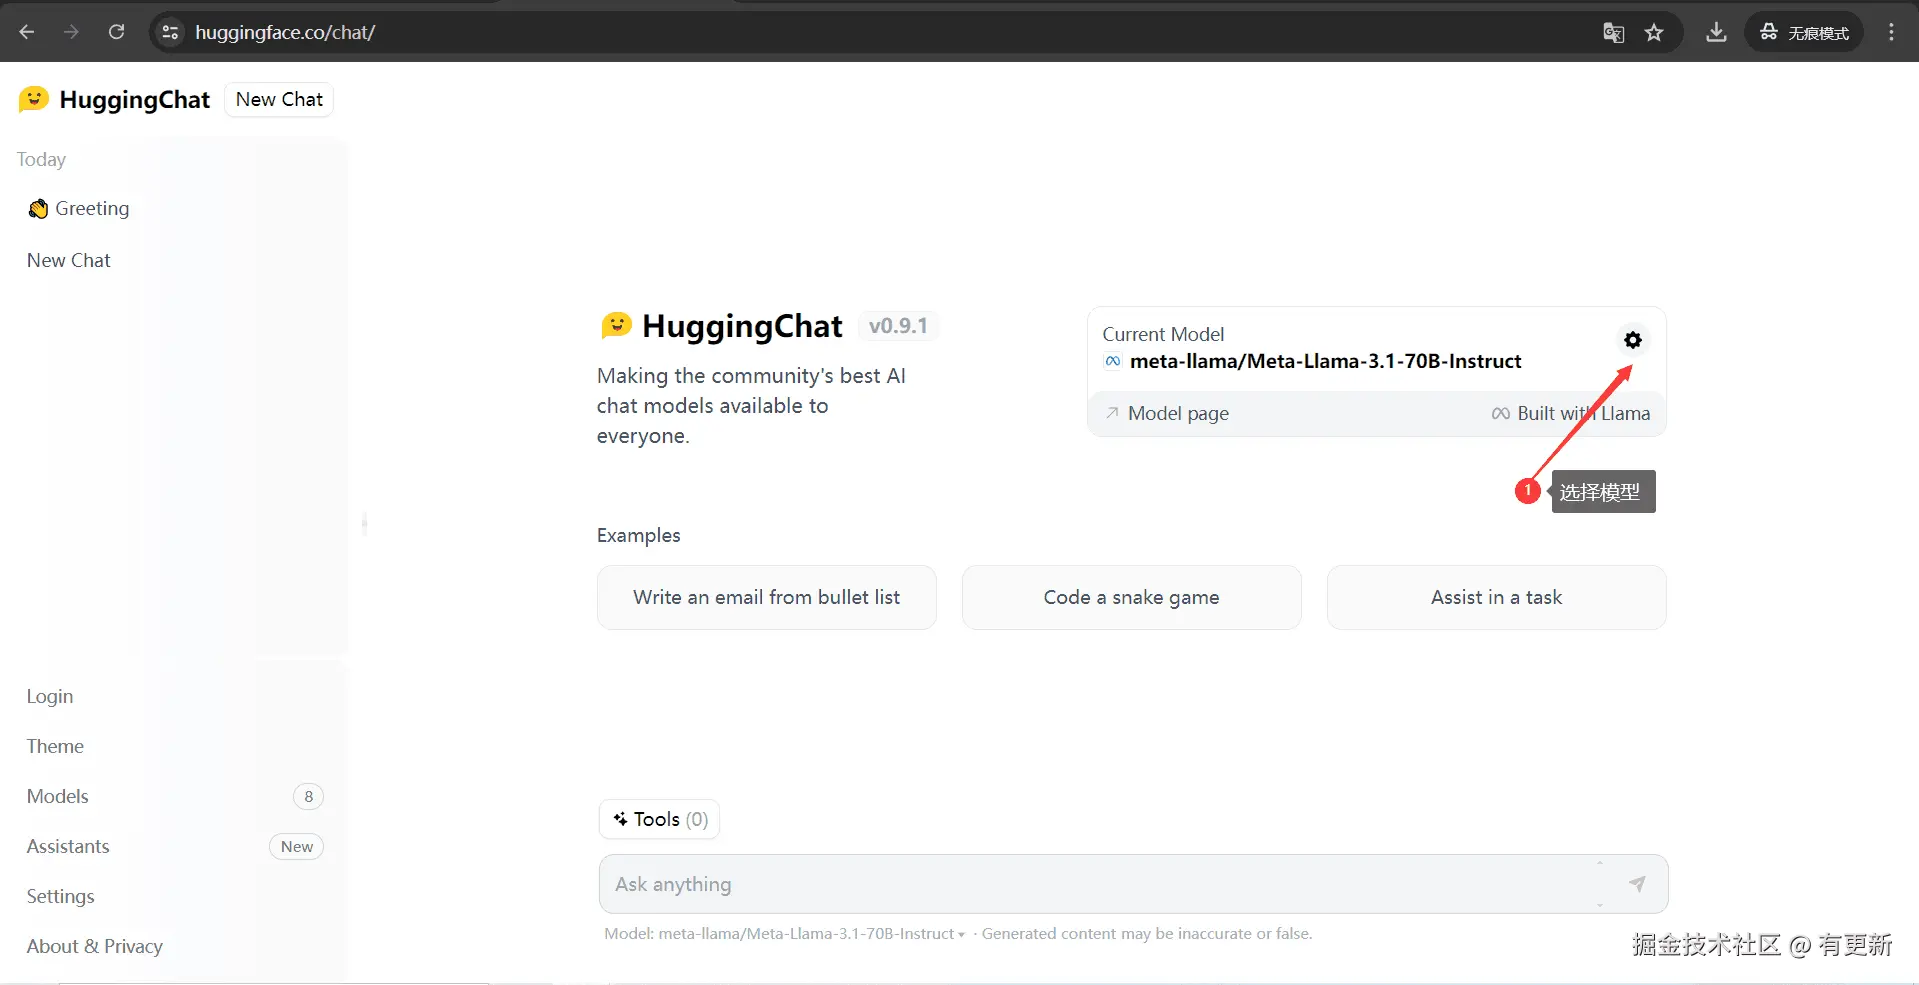The height and width of the screenshot is (985, 1919).
Task: Click the address bar URL
Action: point(285,32)
